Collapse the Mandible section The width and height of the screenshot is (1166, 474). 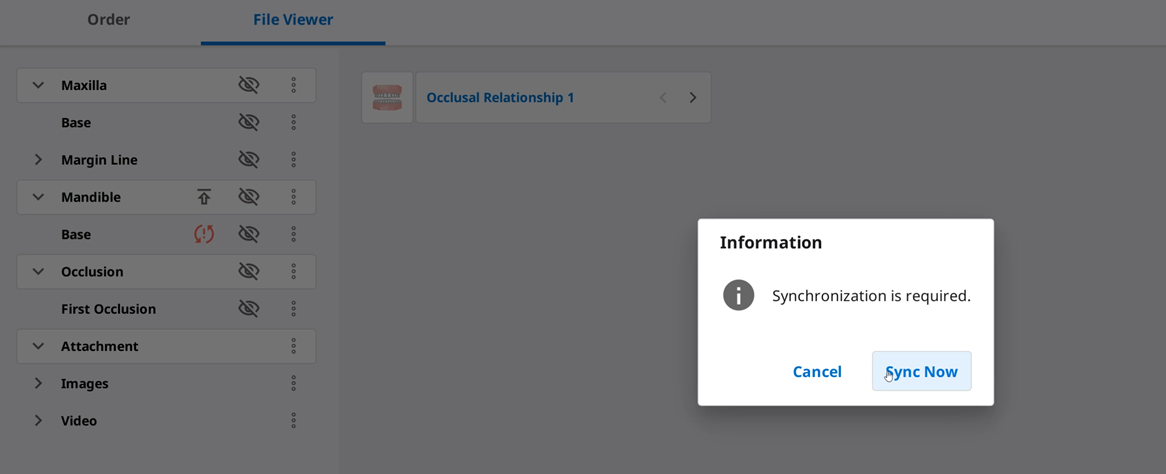coord(39,197)
